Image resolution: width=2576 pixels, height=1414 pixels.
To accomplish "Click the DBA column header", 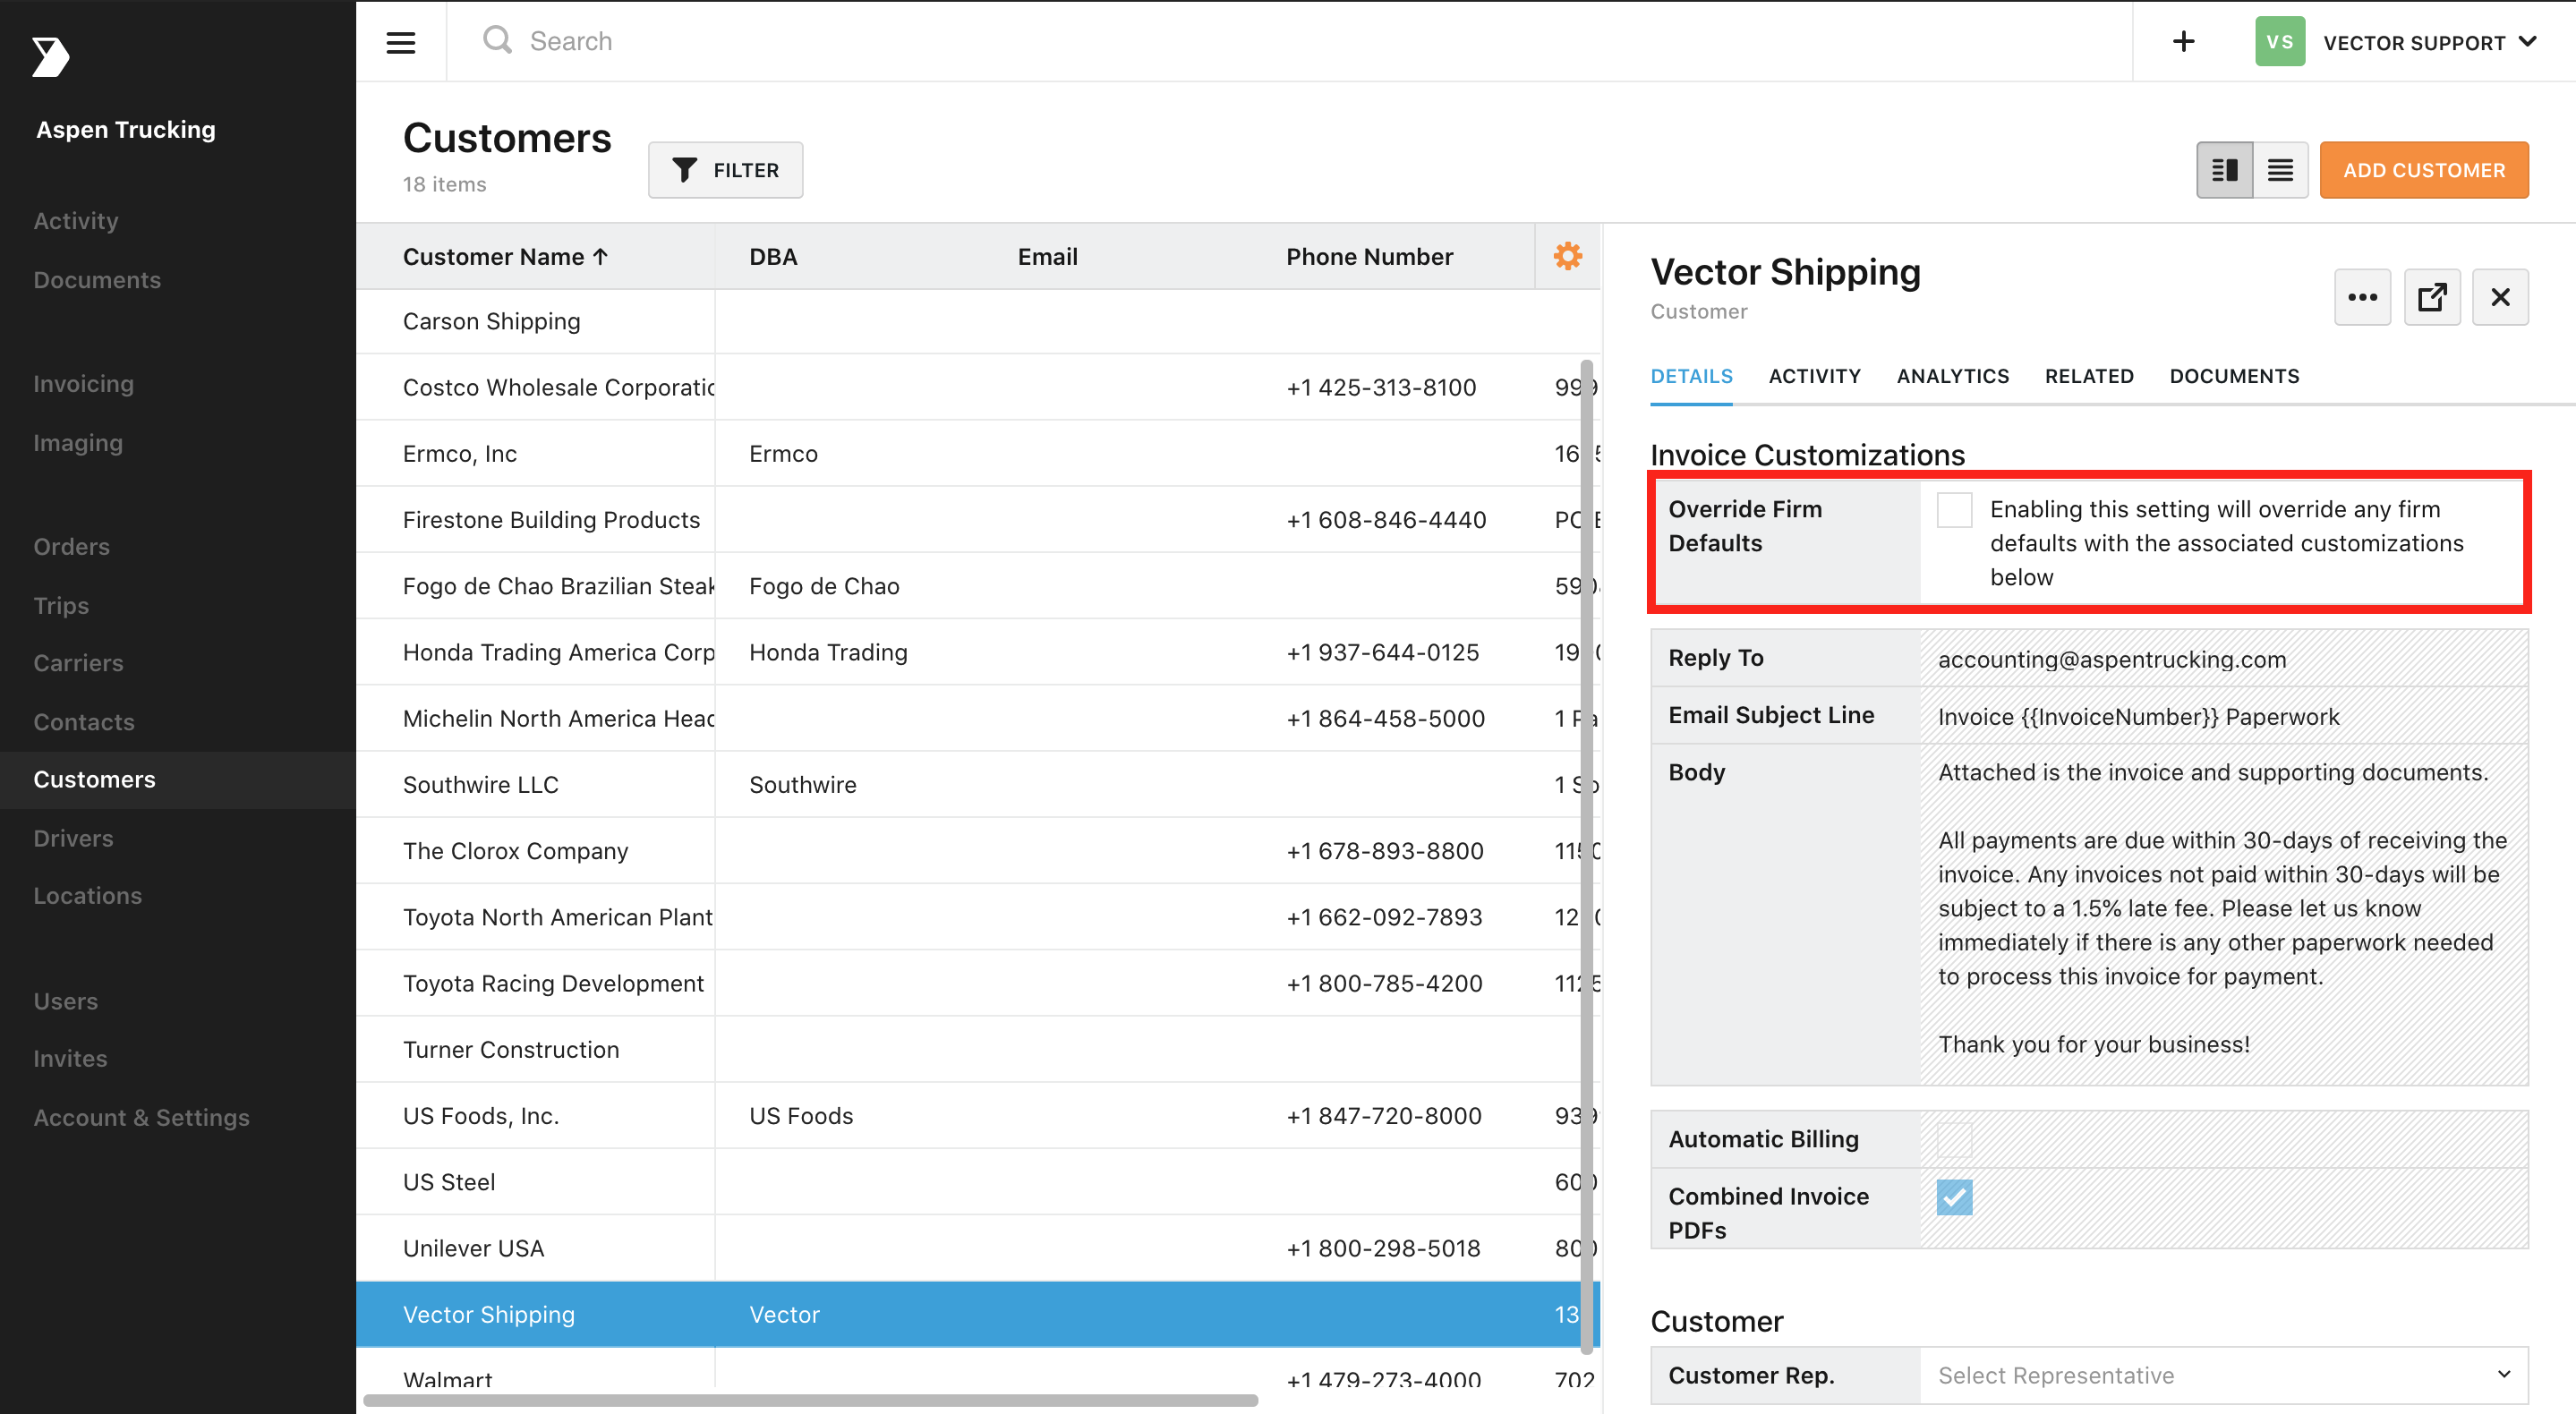I will [x=773, y=257].
